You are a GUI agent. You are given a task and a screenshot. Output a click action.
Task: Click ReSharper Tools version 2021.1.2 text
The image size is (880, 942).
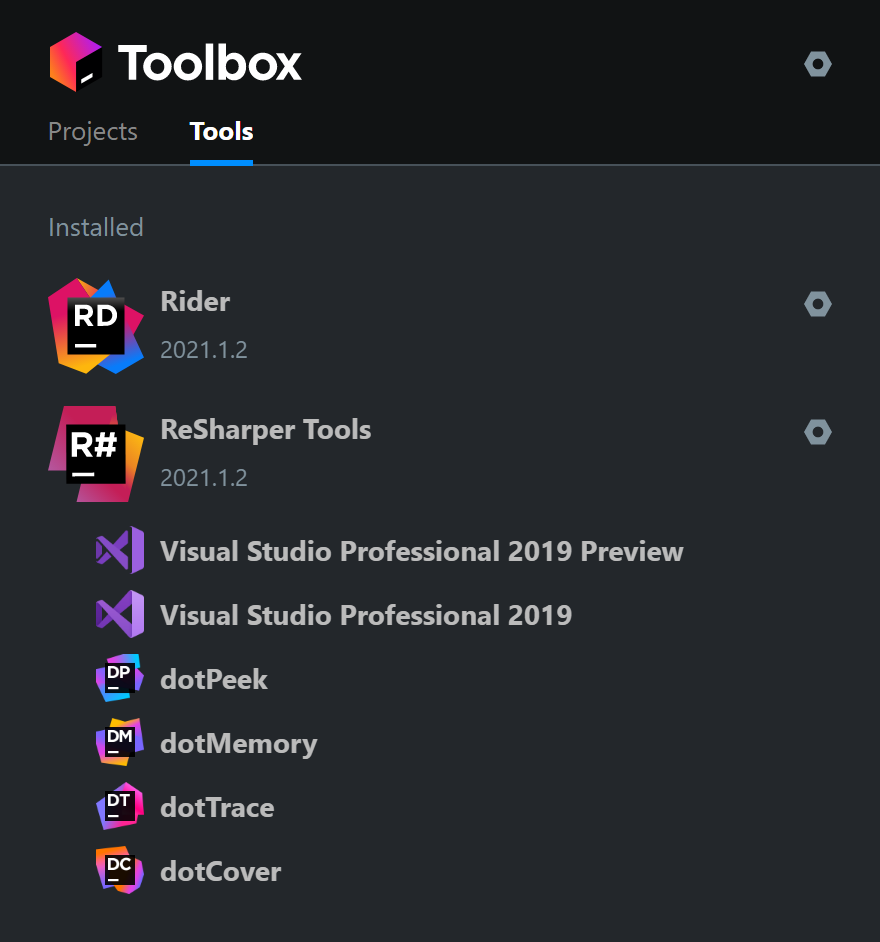pyautogui.click(x=204, y=478)
